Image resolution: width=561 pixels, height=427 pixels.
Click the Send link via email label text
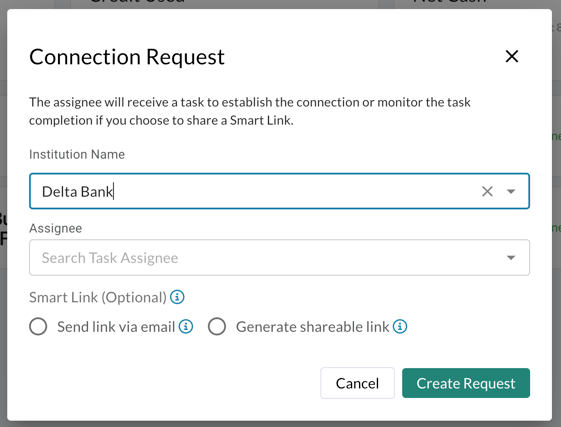pos(116,327)
